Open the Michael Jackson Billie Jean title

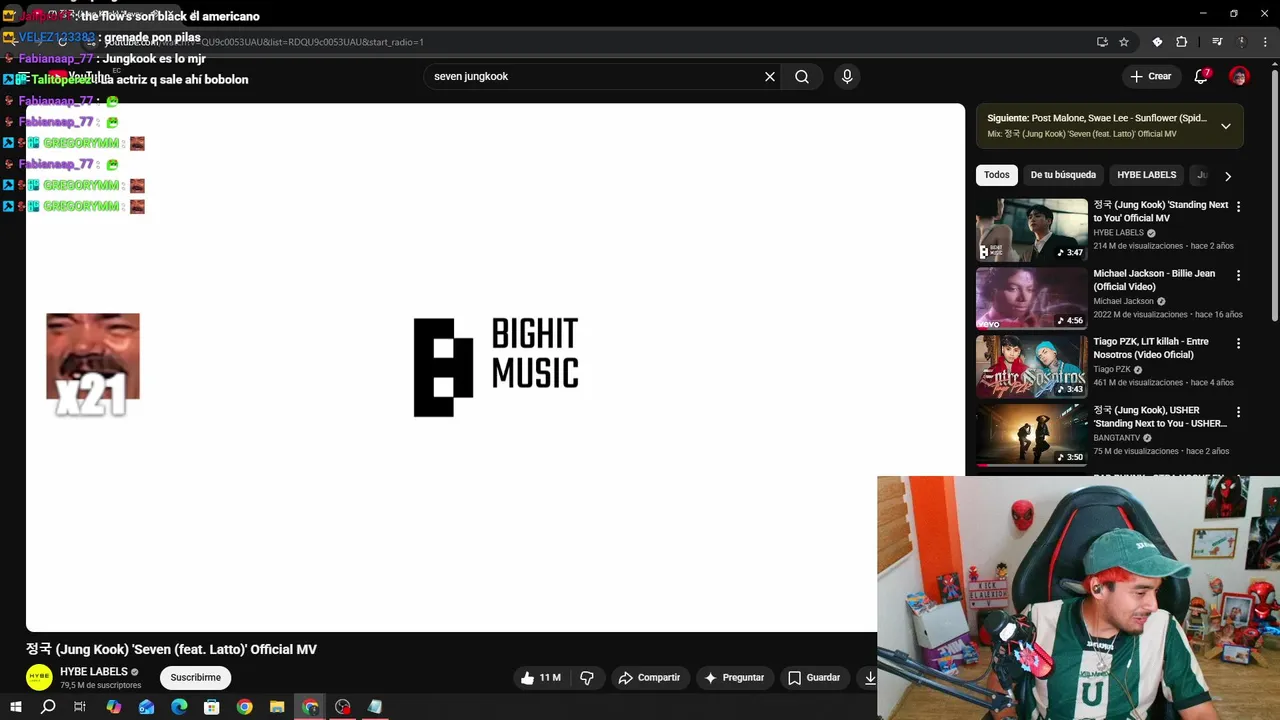point(1154,280)
